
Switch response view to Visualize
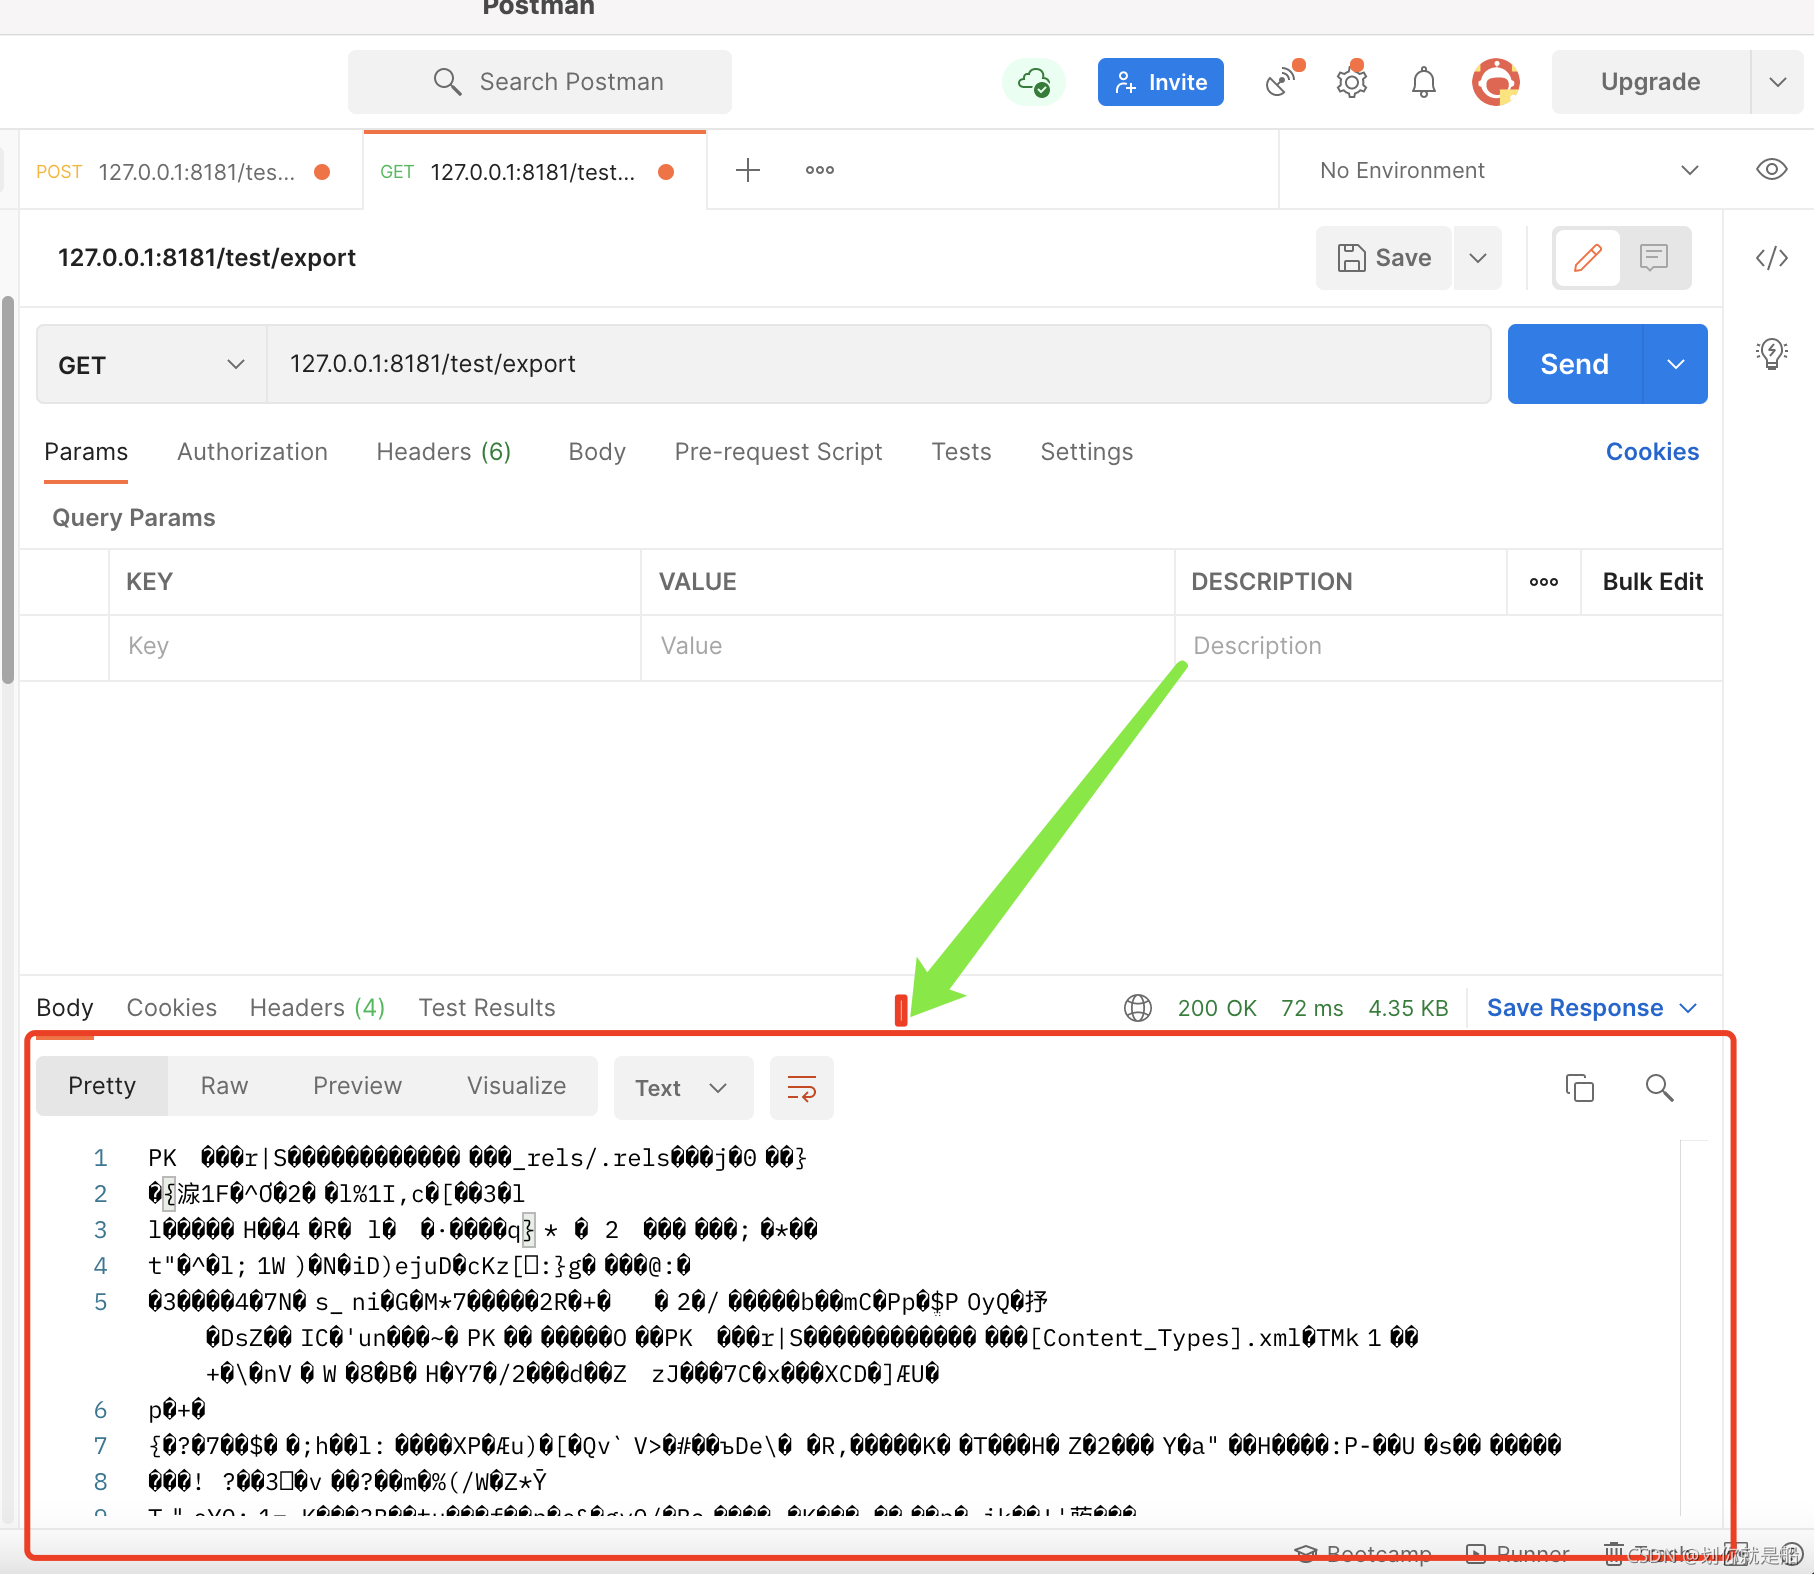[516, 1086]
